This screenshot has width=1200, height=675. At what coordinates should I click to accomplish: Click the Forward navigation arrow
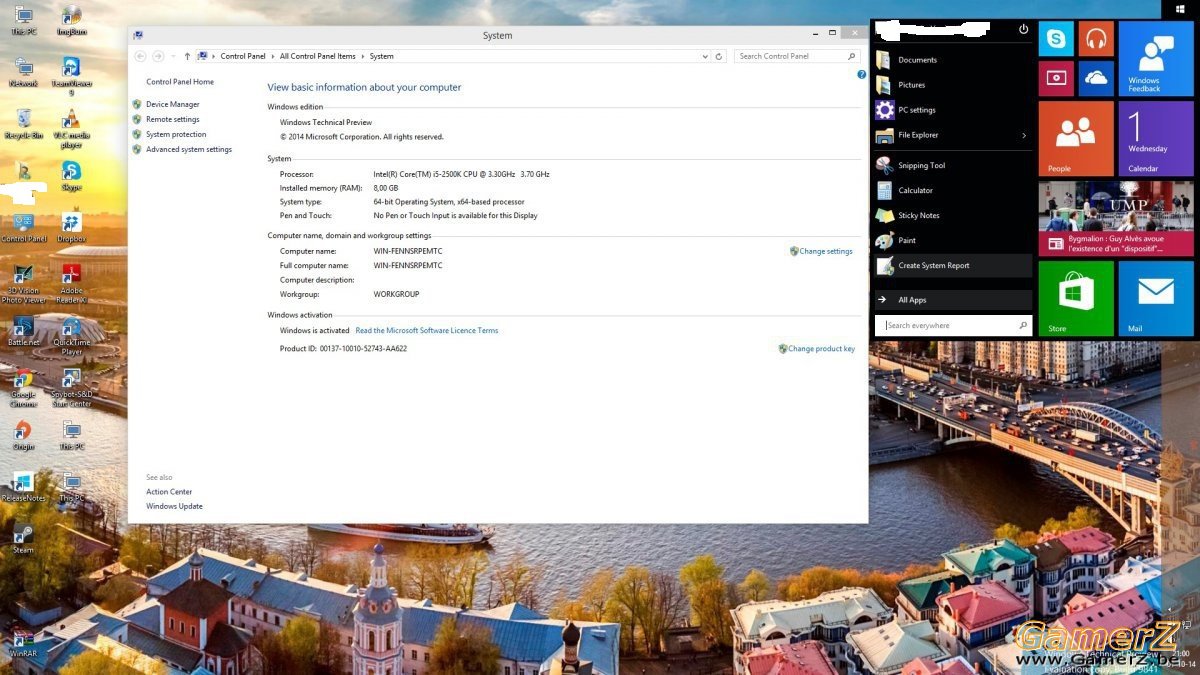pyautogui.click(x=158, y=56)
